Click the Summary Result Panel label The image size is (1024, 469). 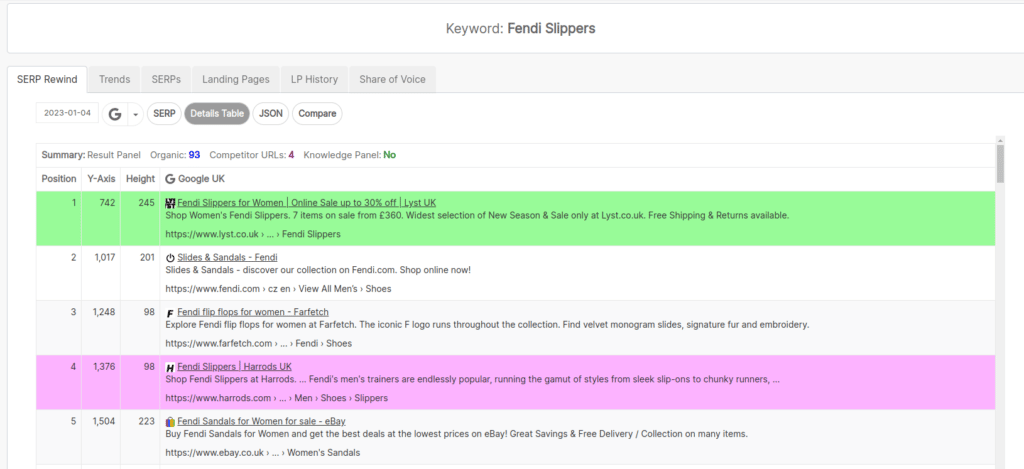click(x=91, y=155)
